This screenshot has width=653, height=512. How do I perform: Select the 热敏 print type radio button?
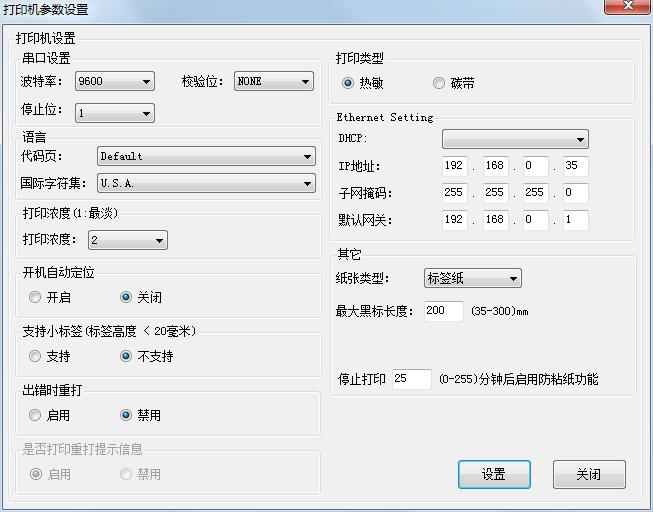[348, 83]
